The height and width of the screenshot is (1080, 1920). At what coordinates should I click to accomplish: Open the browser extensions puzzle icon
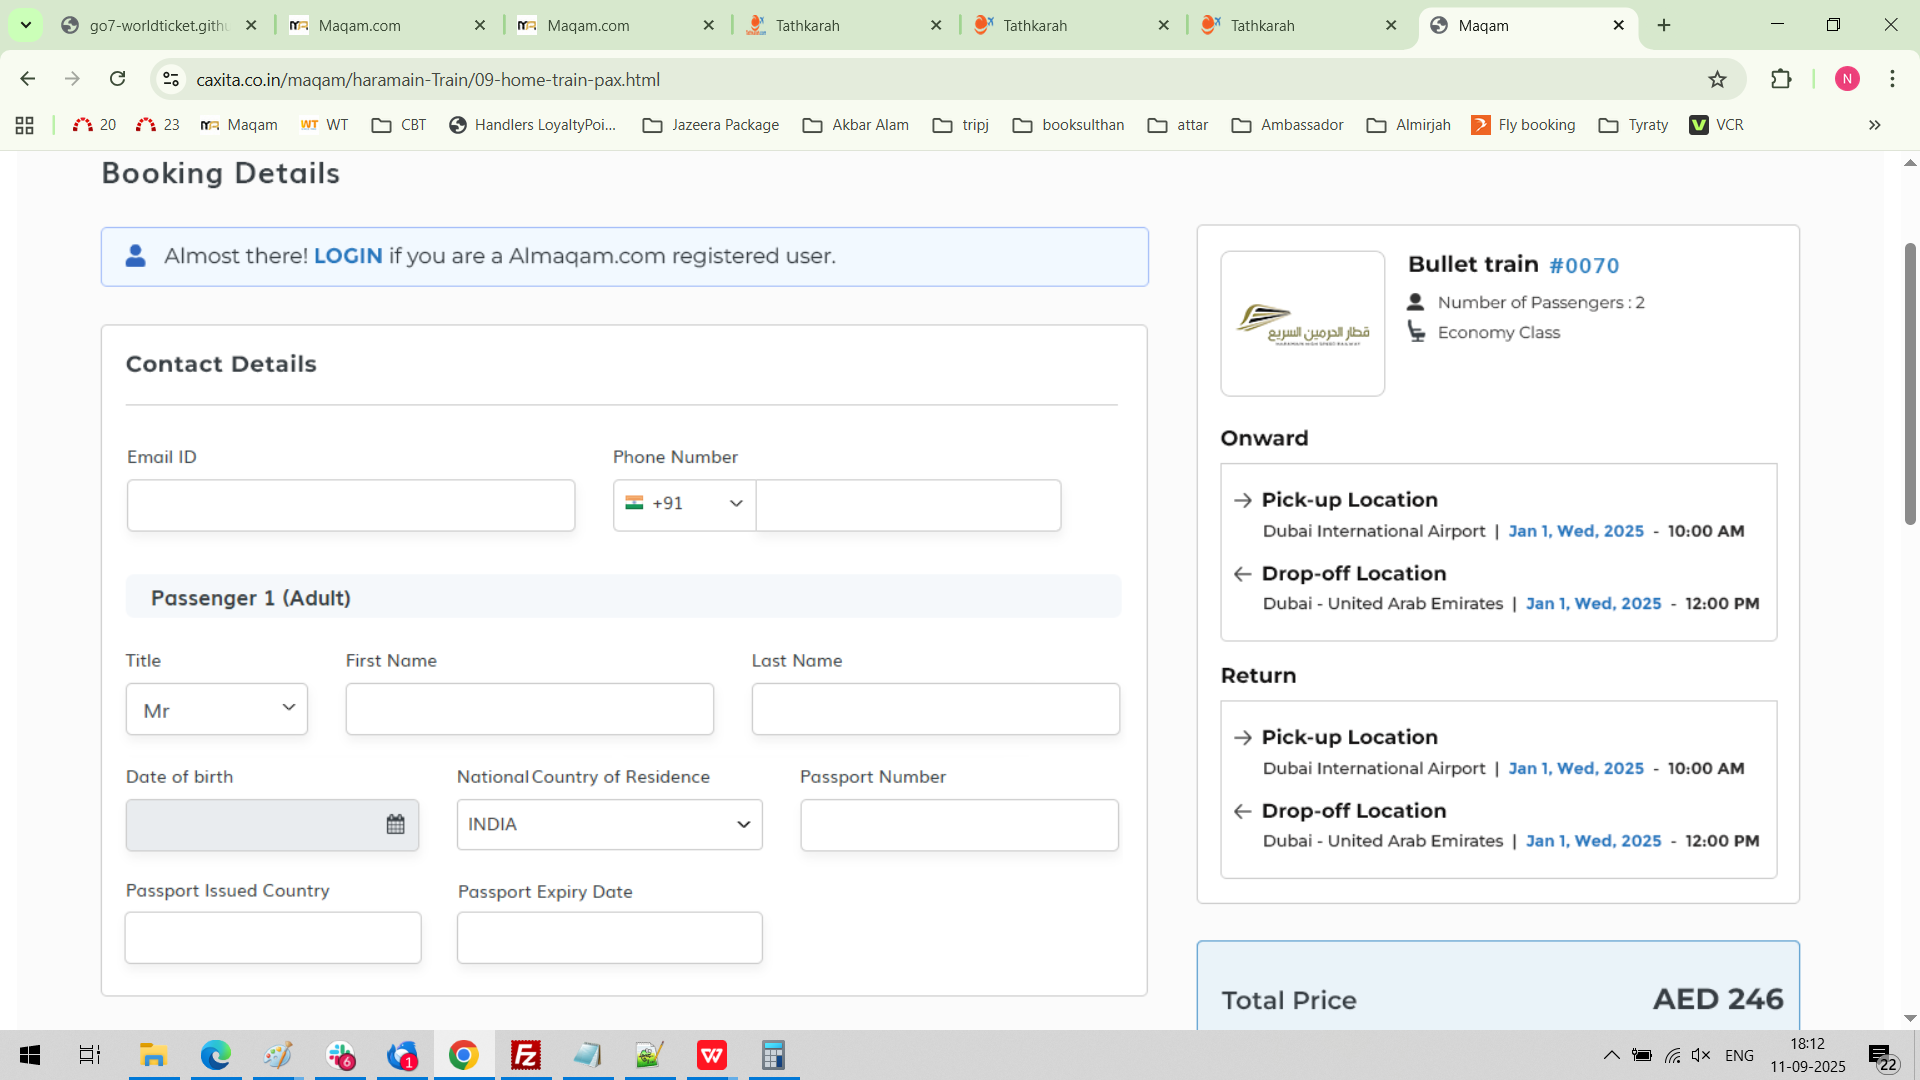[1781, 79]
